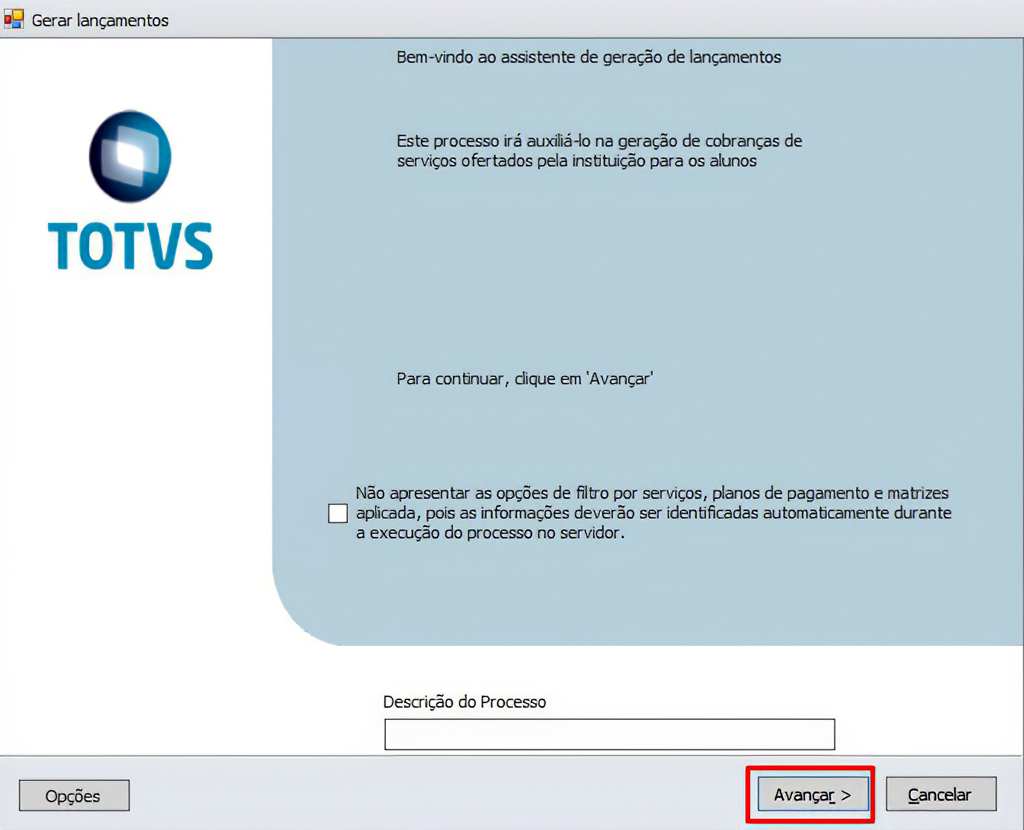
Task: Click the 'Para continuar, clique em Avançar' text
Action: (524, 379)
